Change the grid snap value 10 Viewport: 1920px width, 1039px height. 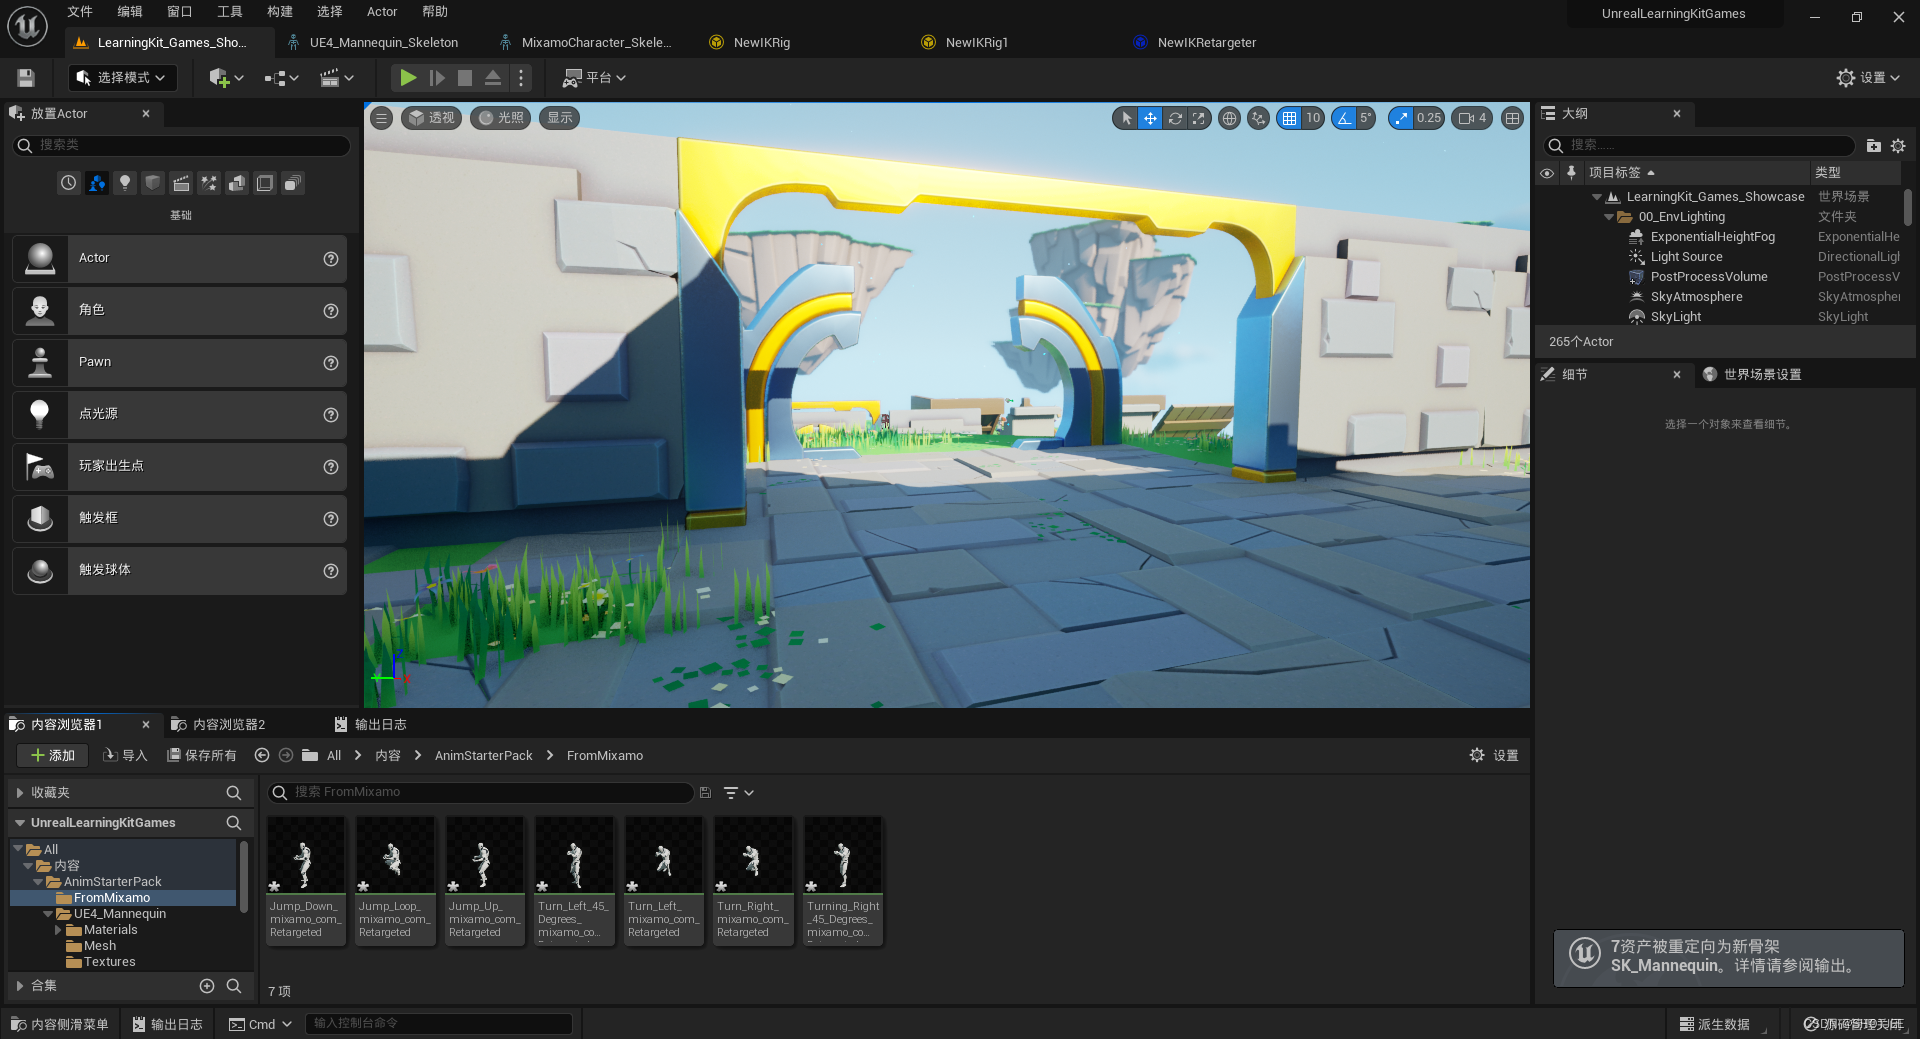click(x=1313, y=118)
